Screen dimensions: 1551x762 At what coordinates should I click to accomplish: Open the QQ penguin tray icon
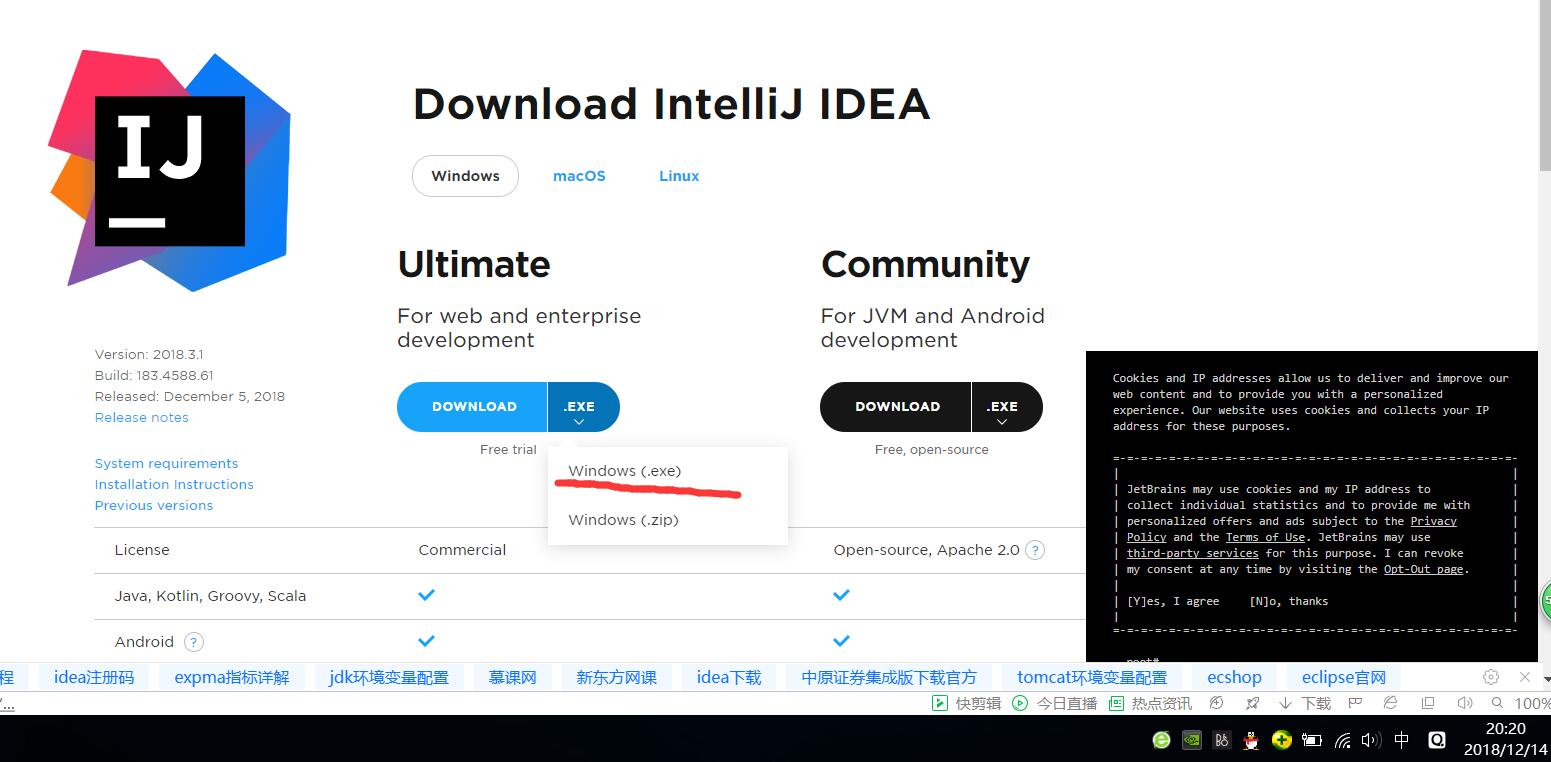1251,740
